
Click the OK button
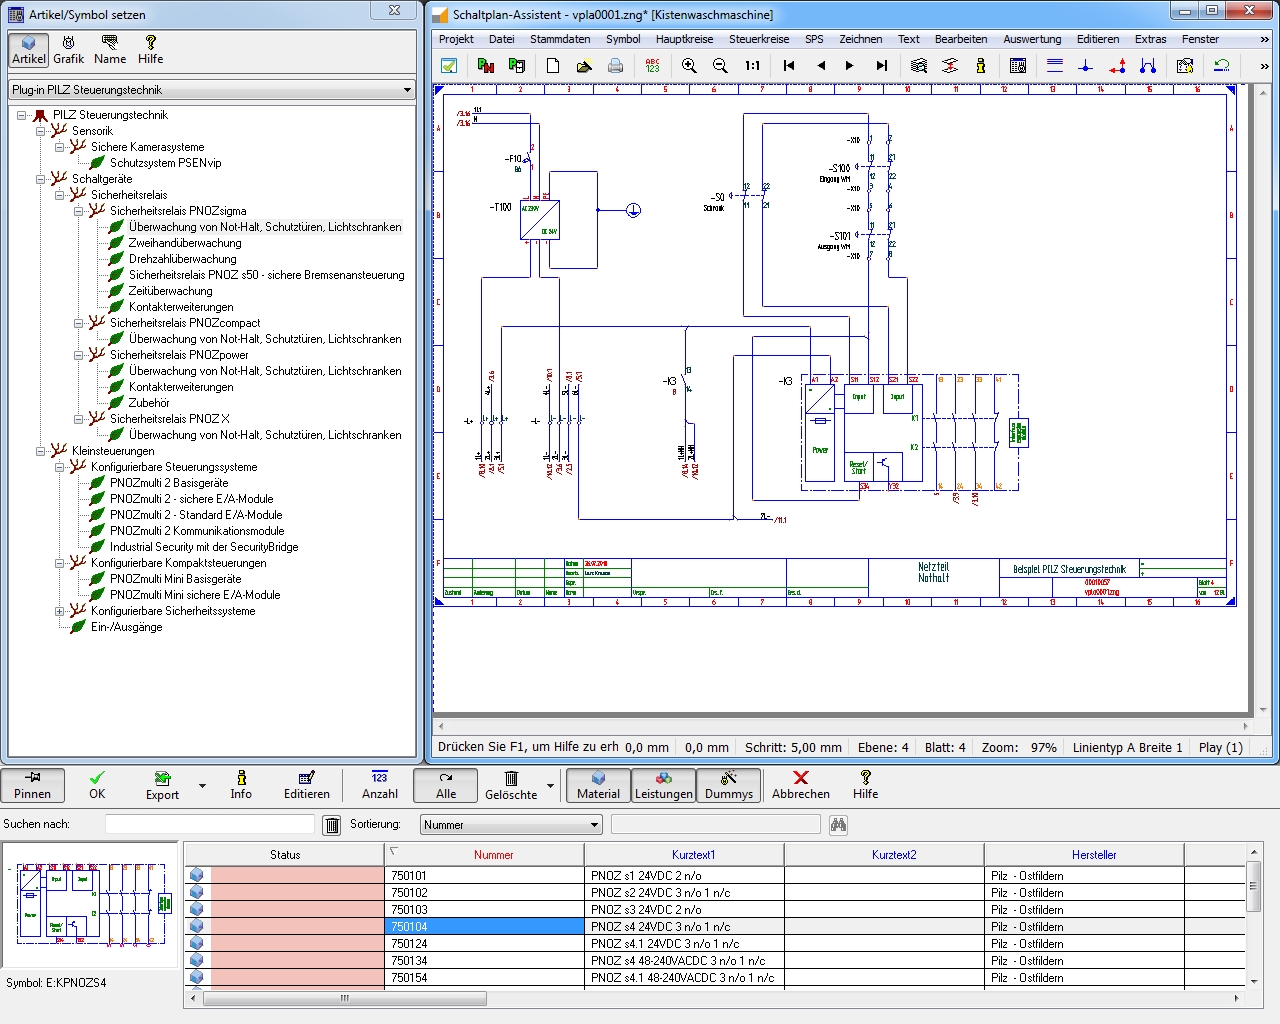click(x=97, y=784)
